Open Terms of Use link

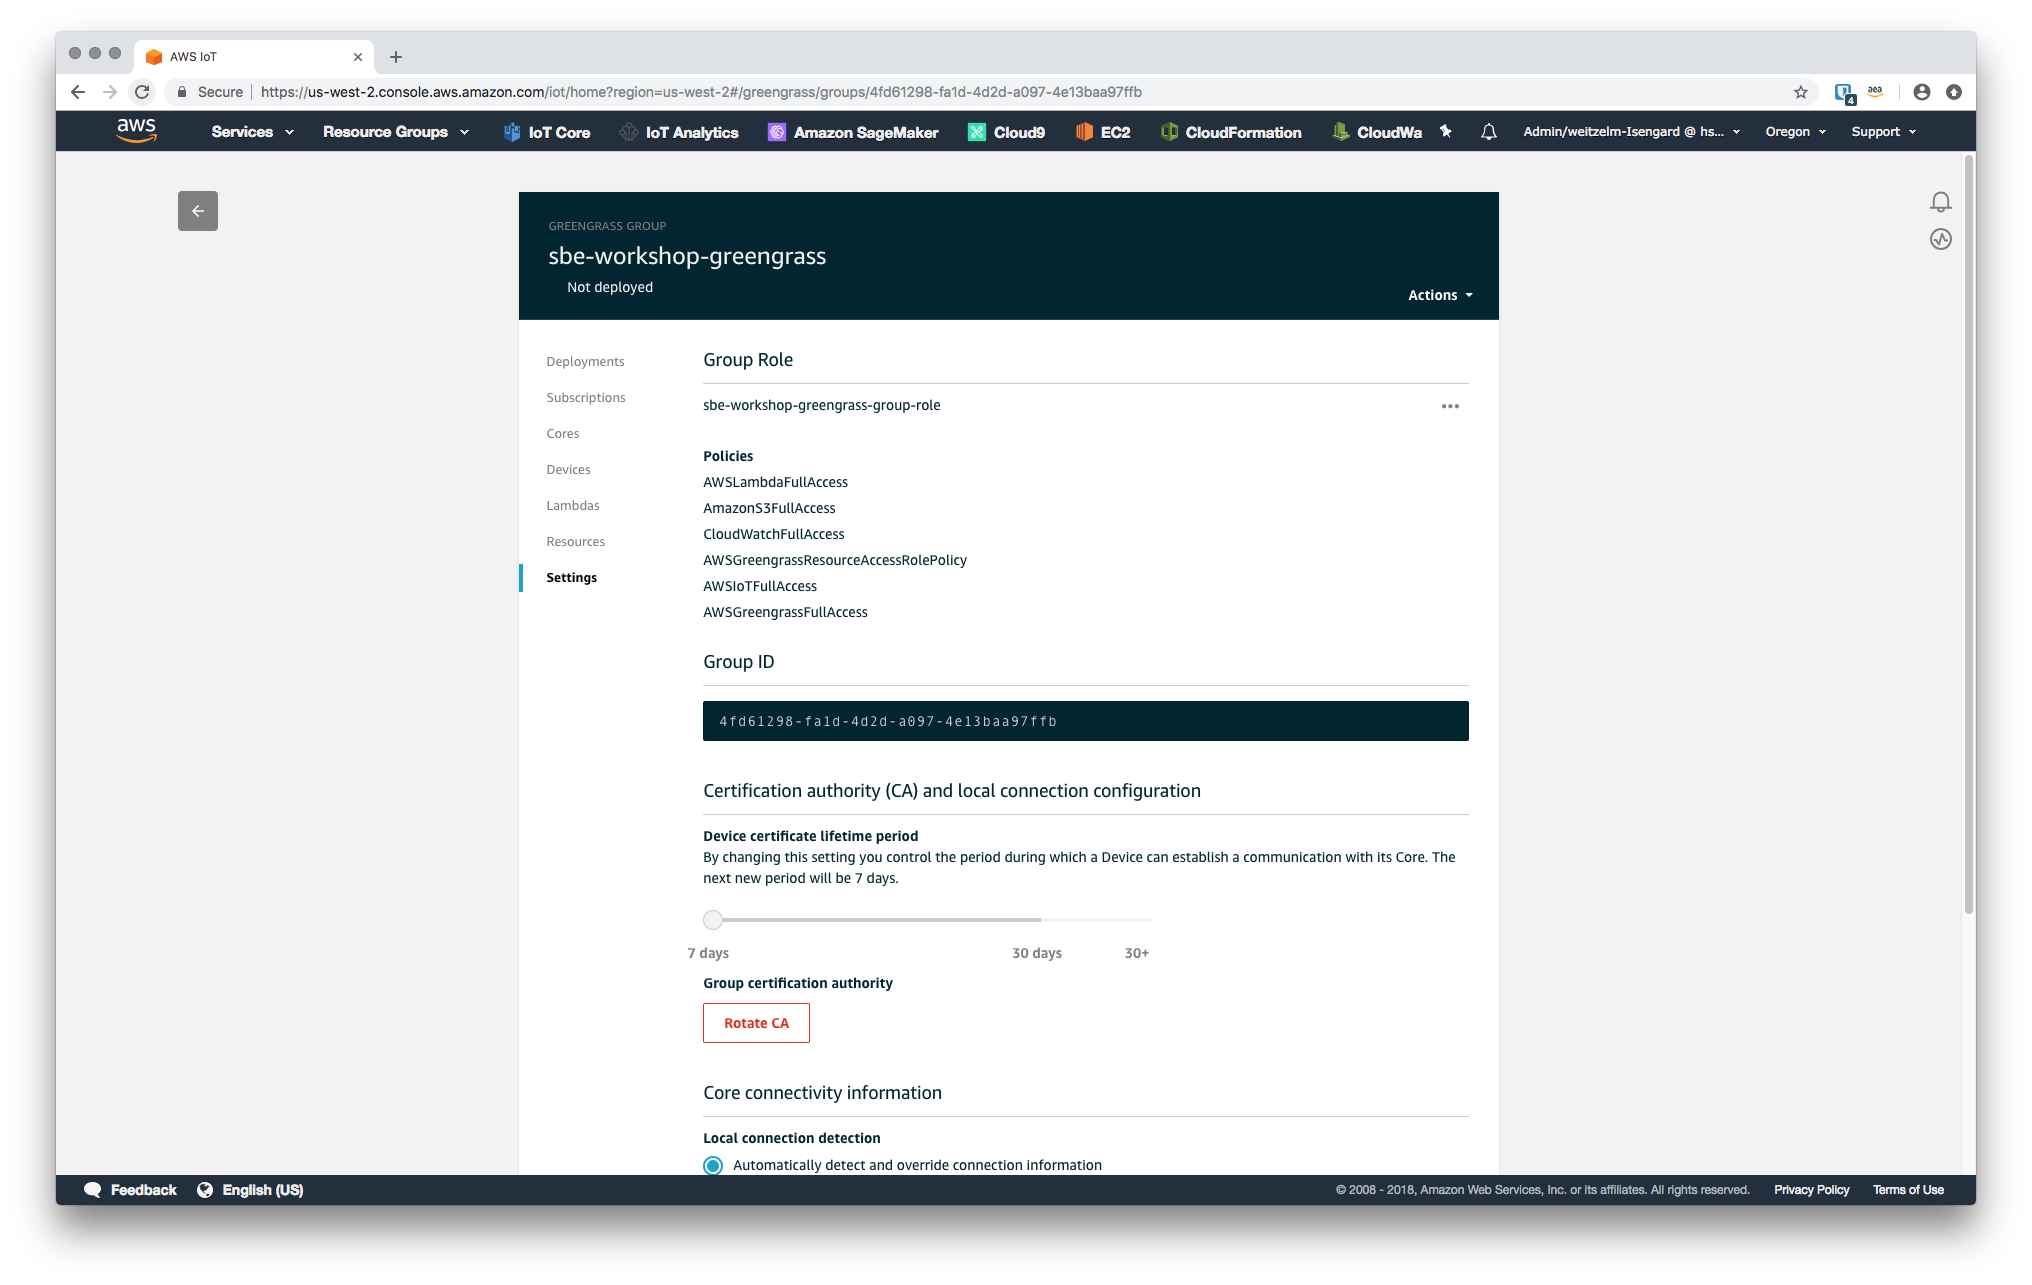tap(1908, 1190)
